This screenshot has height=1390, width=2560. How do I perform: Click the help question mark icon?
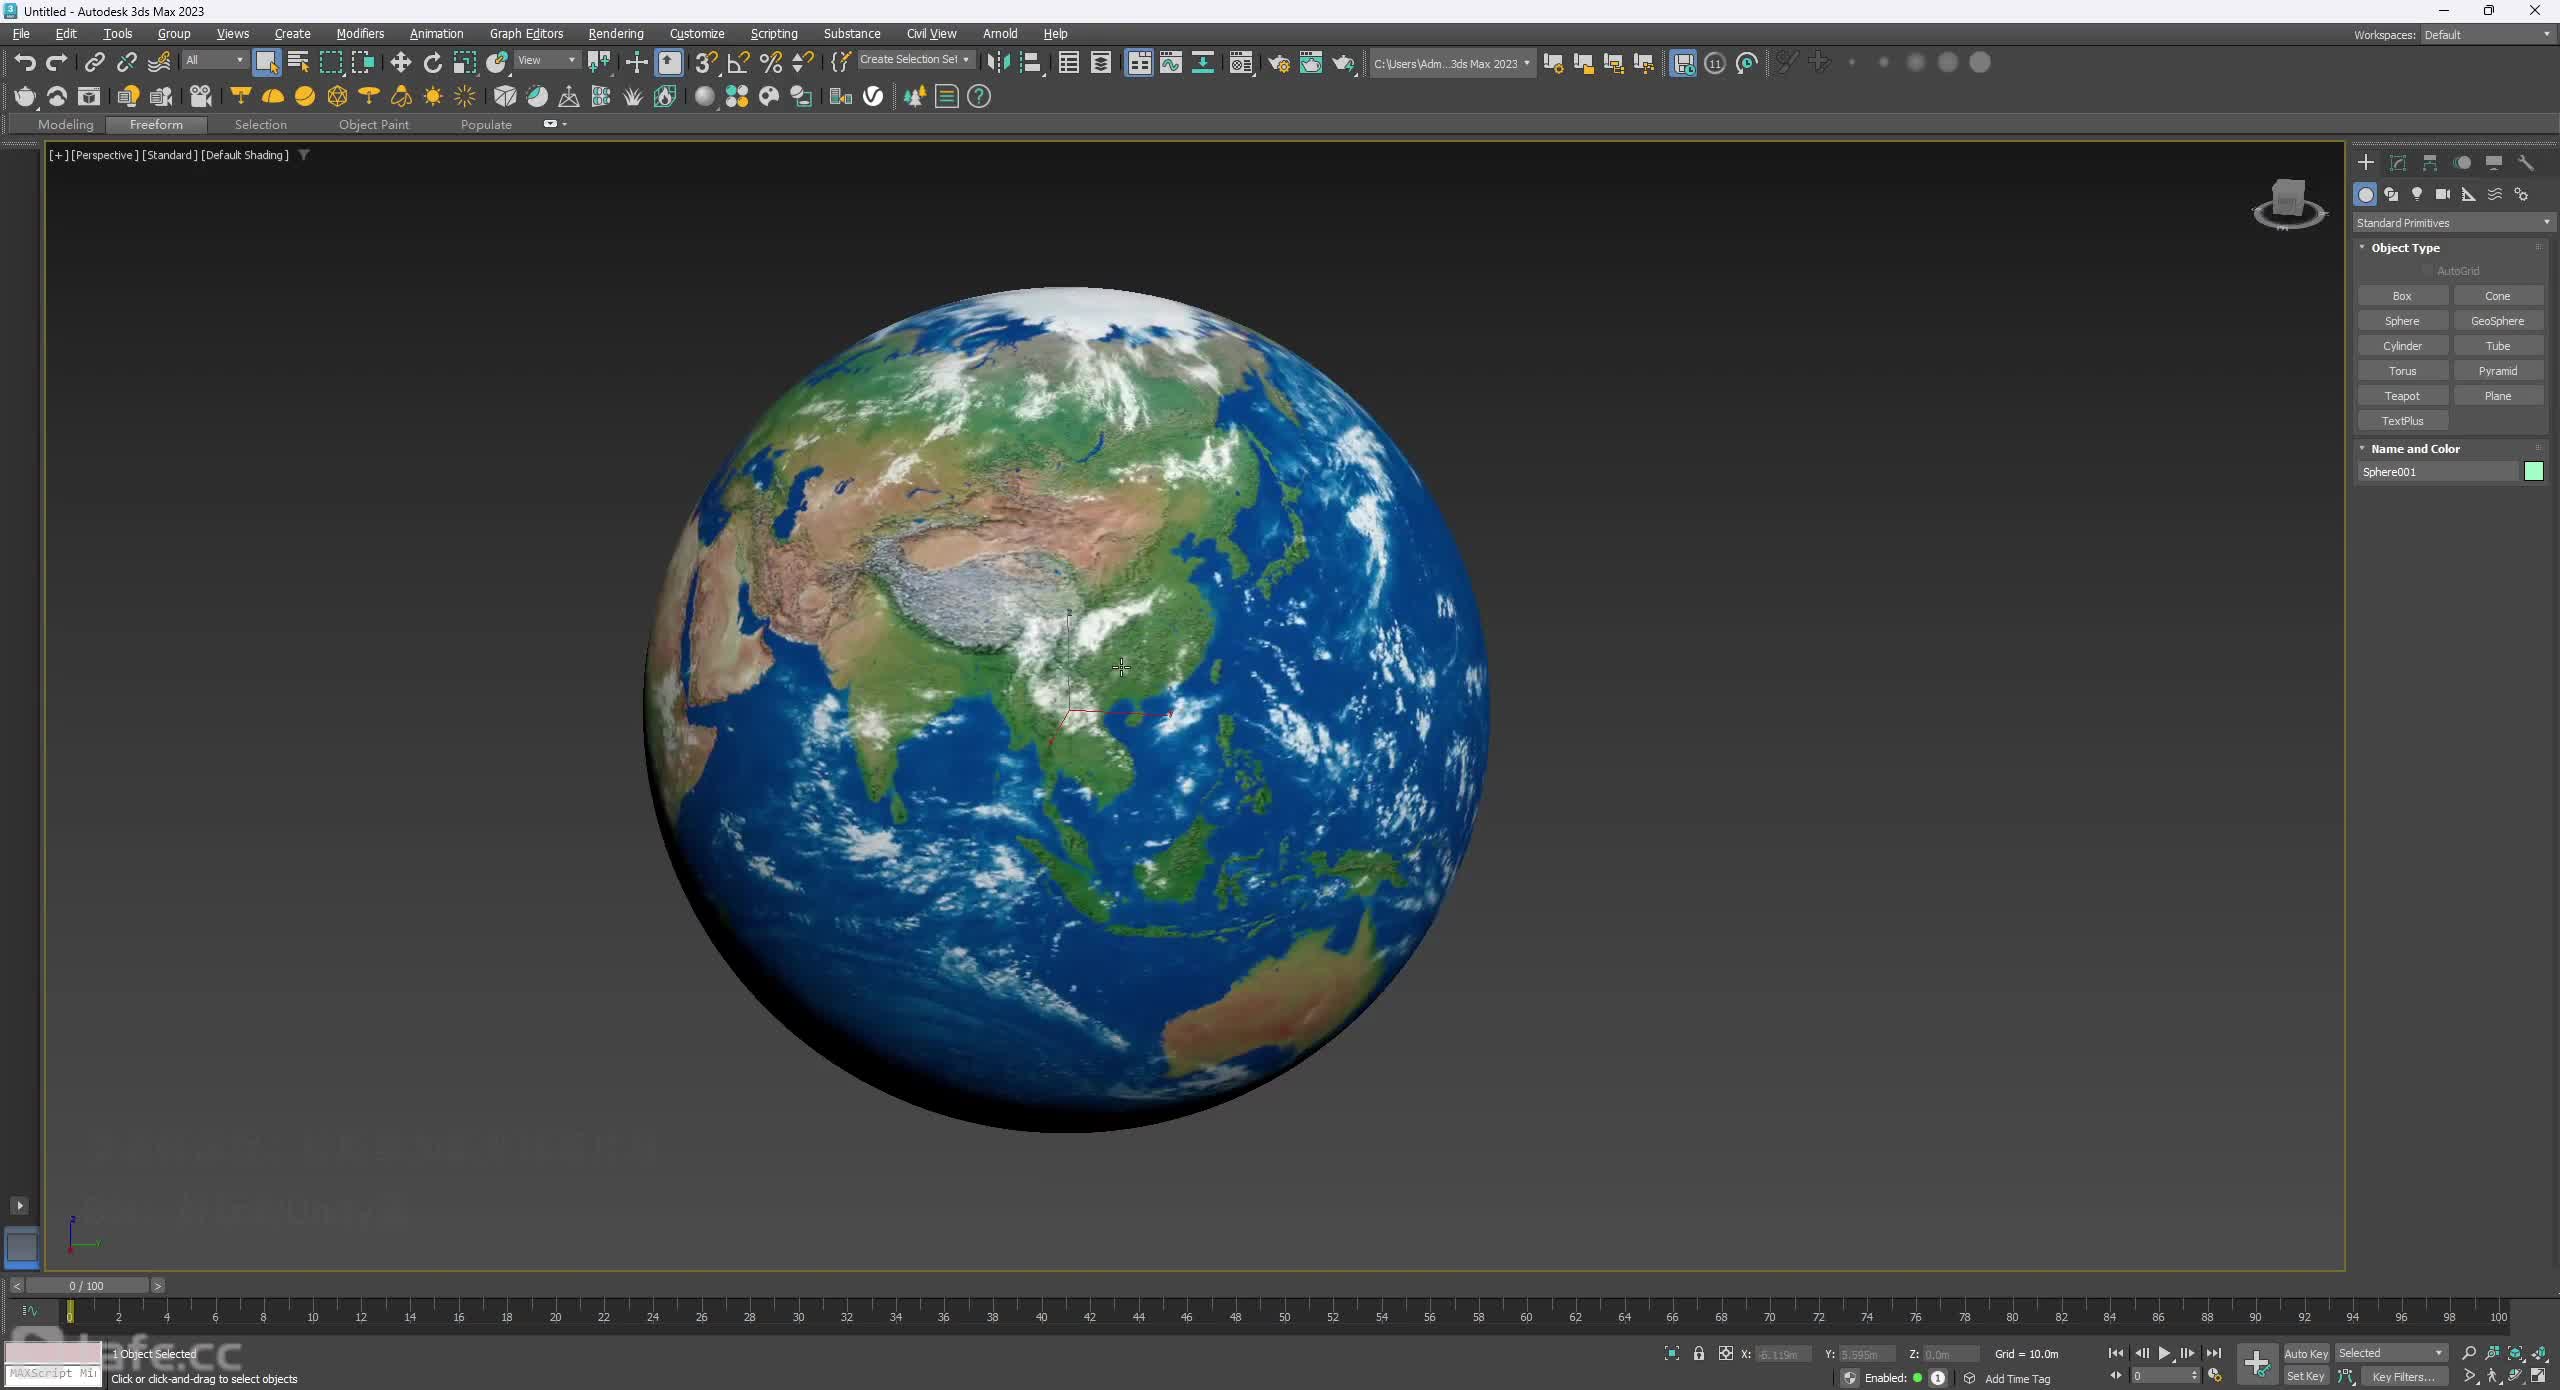tap(979, 97)
